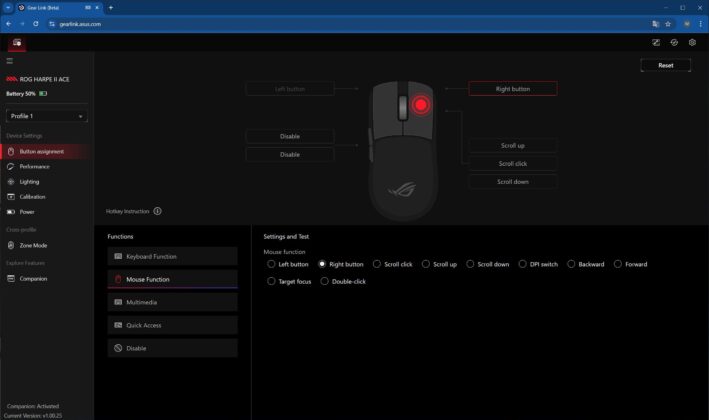
Task: Choose the Multimedia function category
Action: point(172,302)
